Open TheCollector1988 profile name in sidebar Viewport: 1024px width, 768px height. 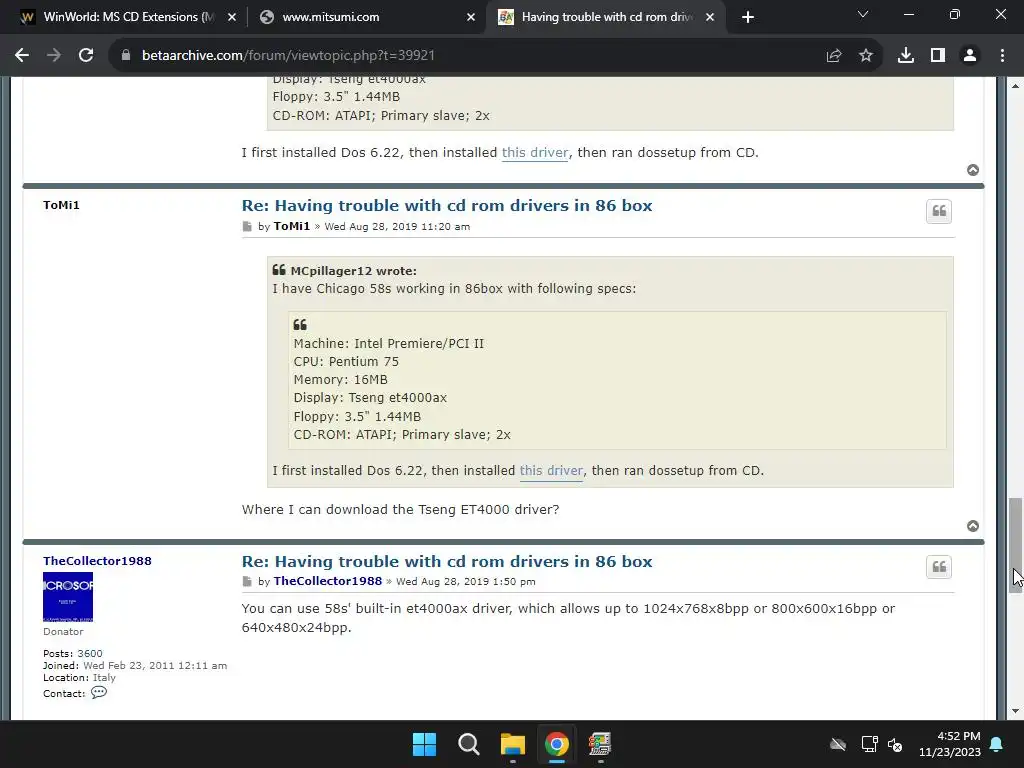(x=97, y=561)
